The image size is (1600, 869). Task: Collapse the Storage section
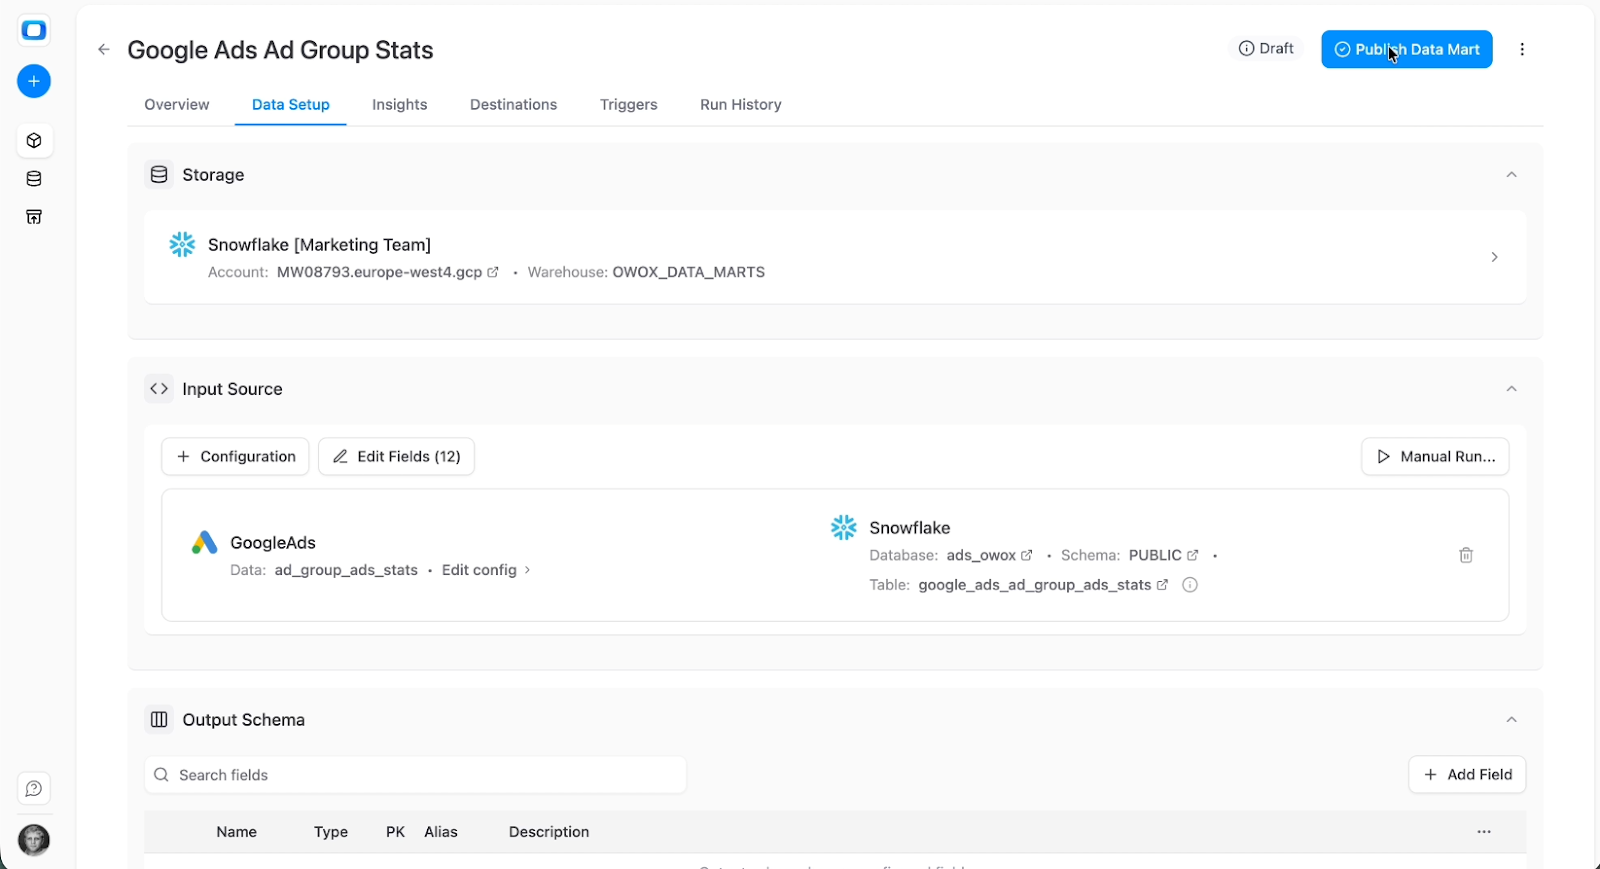point(1512,175)
